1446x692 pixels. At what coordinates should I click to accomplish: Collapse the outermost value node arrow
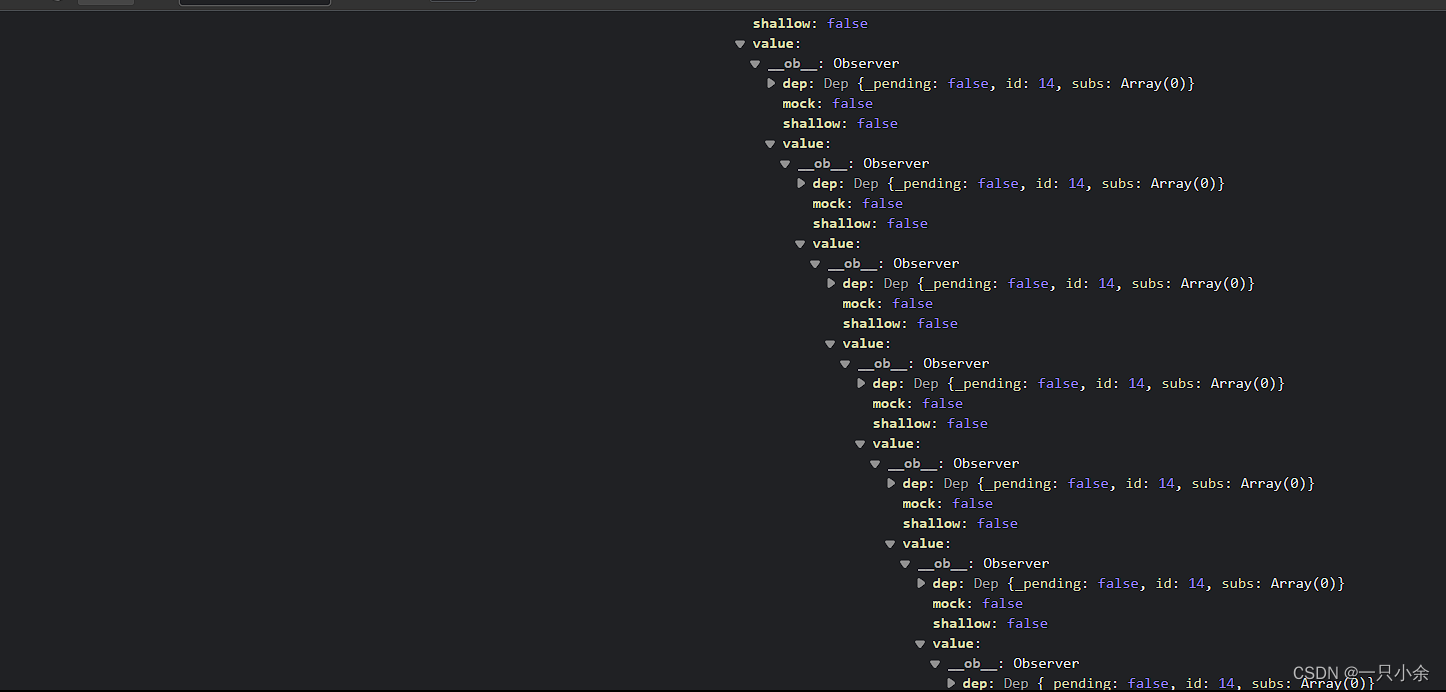click(x=740, y=44)
